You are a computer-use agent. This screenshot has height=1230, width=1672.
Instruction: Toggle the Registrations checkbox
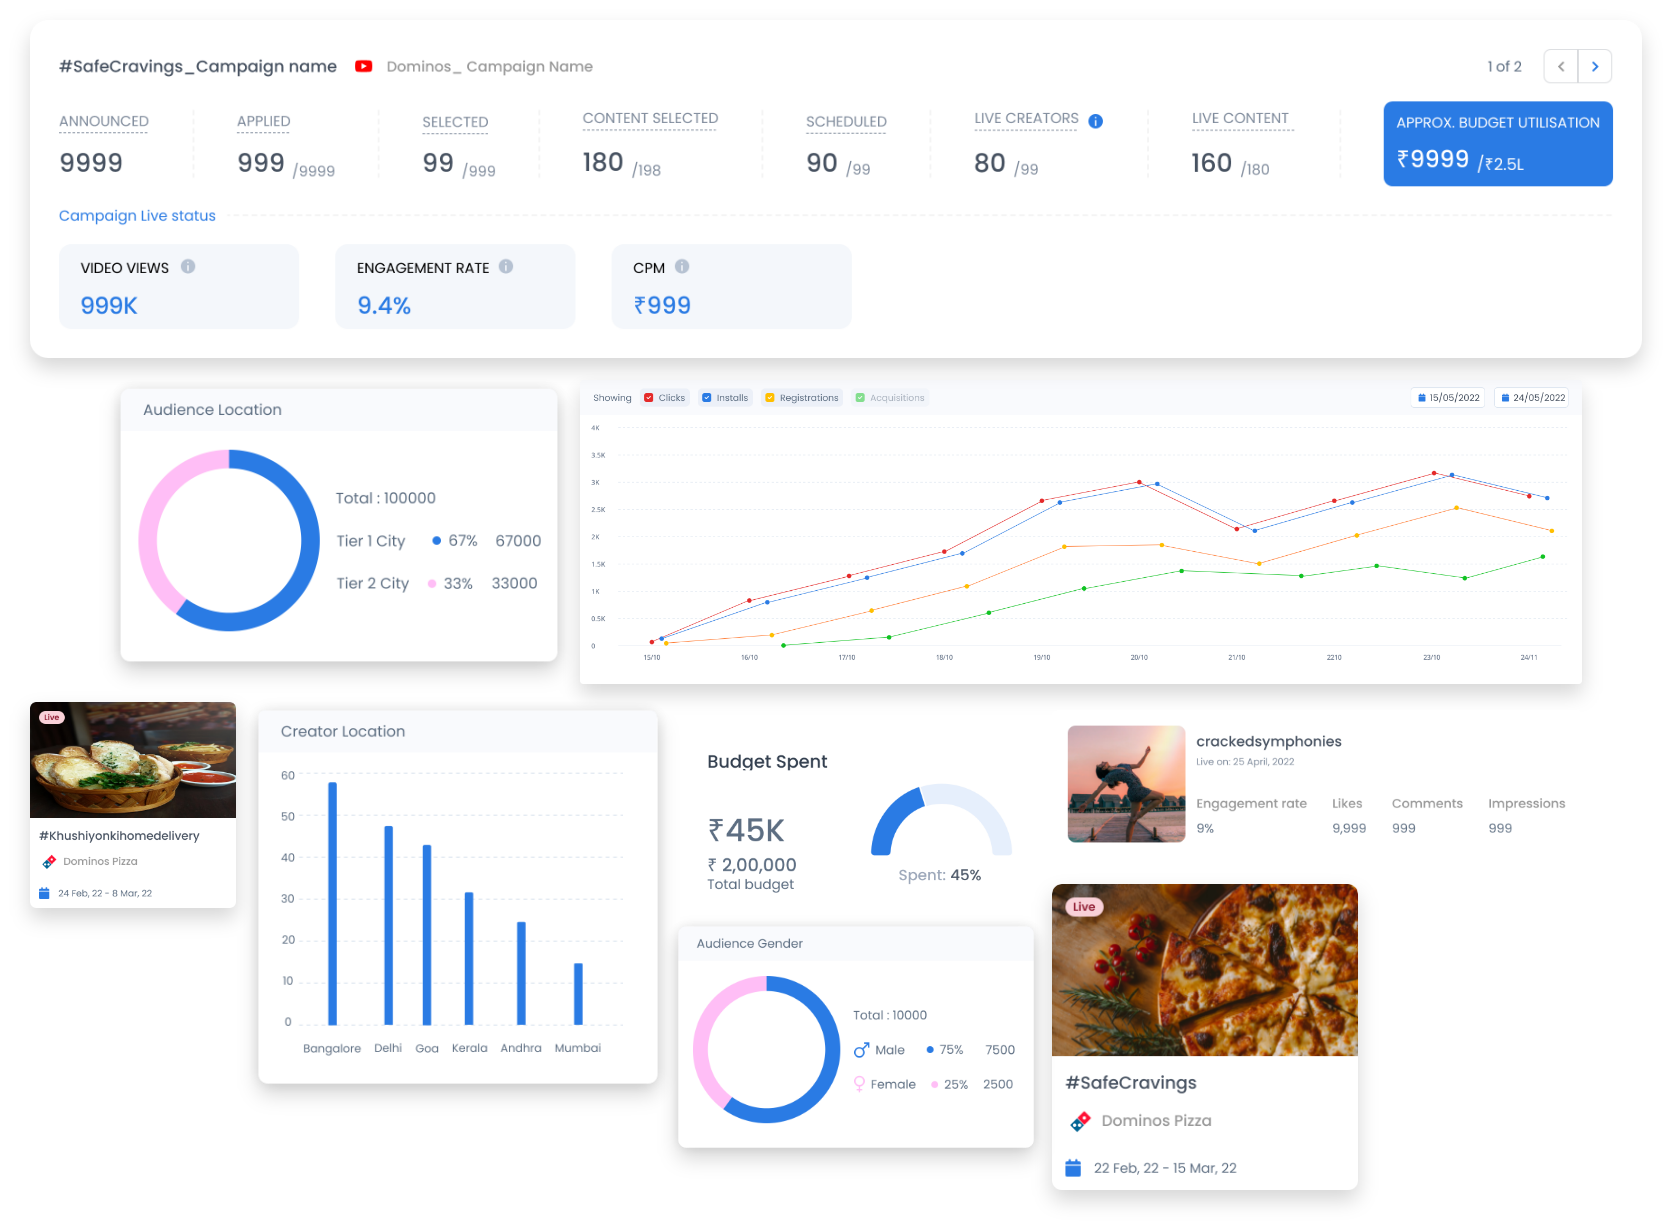pyautogui.click(x=770, y=398)
